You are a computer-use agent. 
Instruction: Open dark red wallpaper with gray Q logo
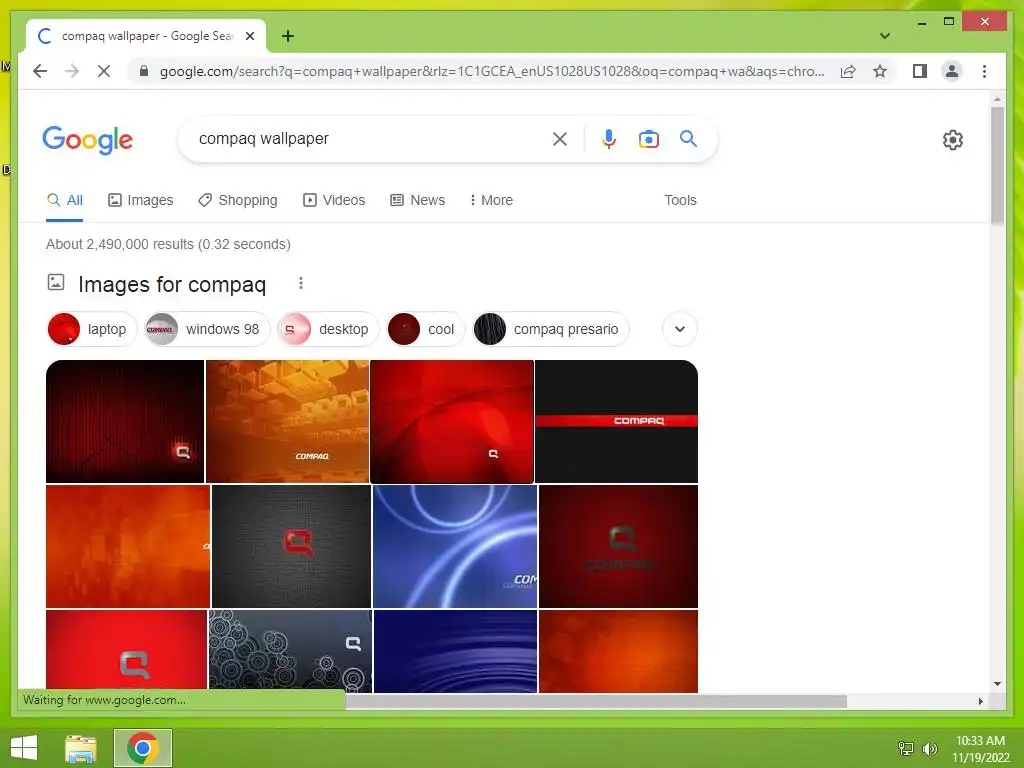point(618,546)
